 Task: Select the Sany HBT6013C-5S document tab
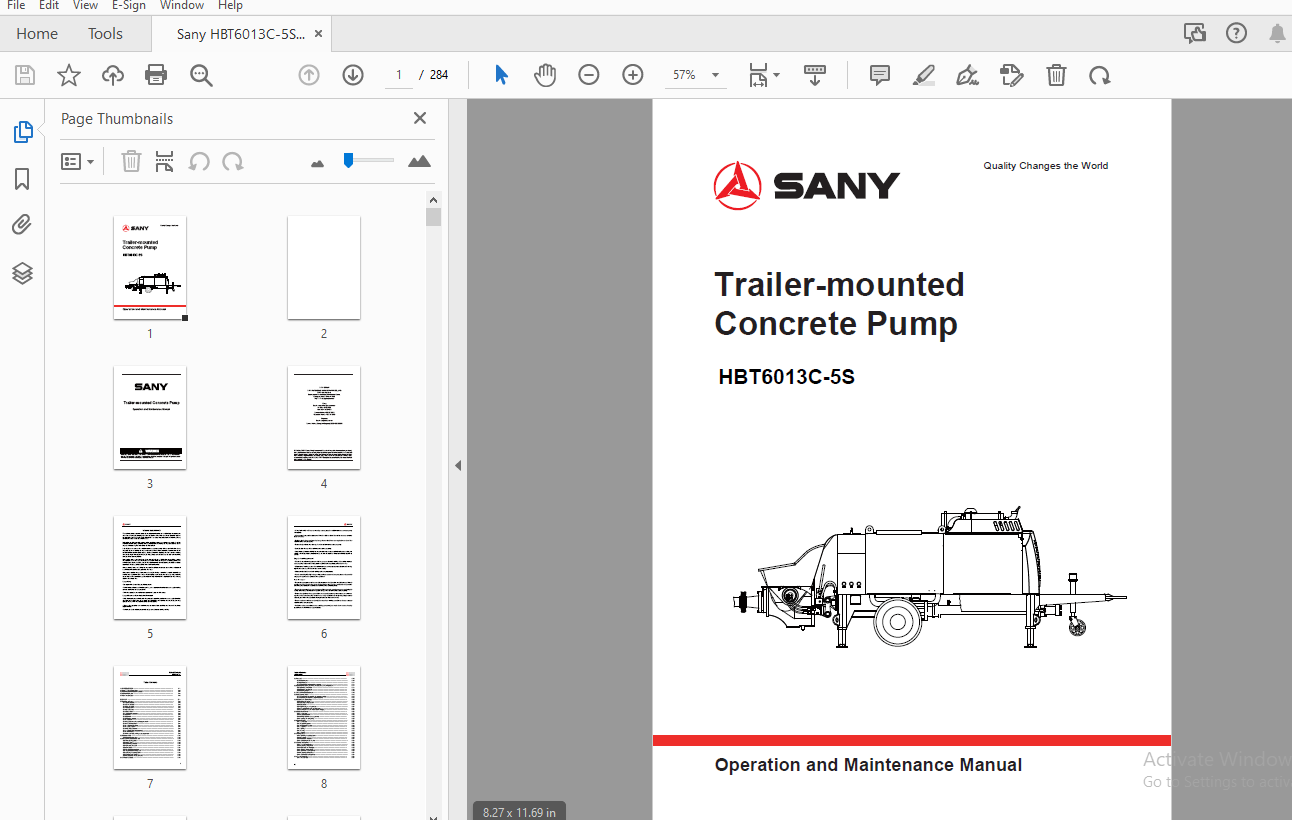pyautogui.click(x=240, y=34)
